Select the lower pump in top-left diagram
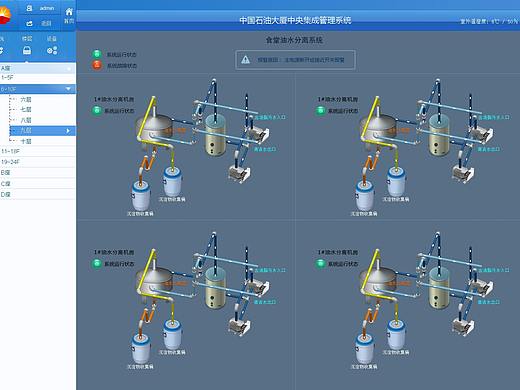 point(239,173)
